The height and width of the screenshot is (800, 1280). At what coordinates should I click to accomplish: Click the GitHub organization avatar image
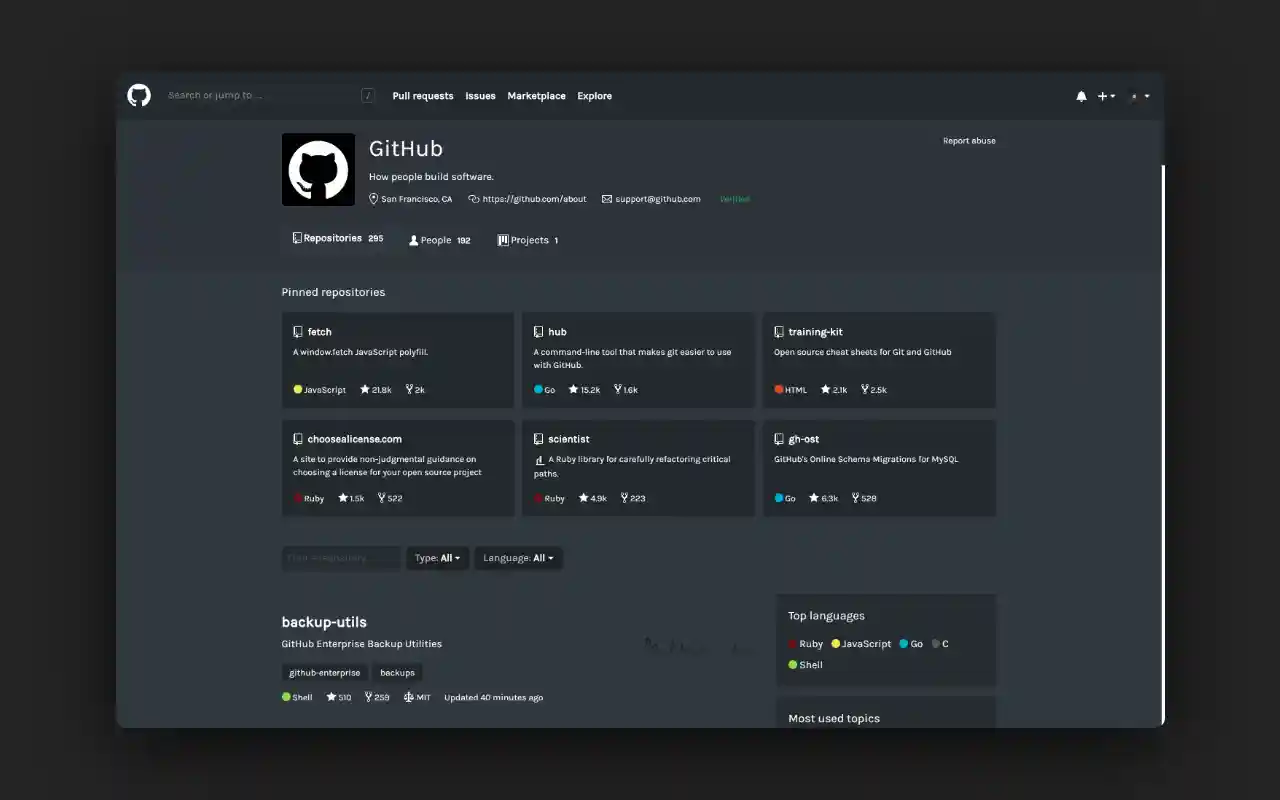click(x=318, y=170)
